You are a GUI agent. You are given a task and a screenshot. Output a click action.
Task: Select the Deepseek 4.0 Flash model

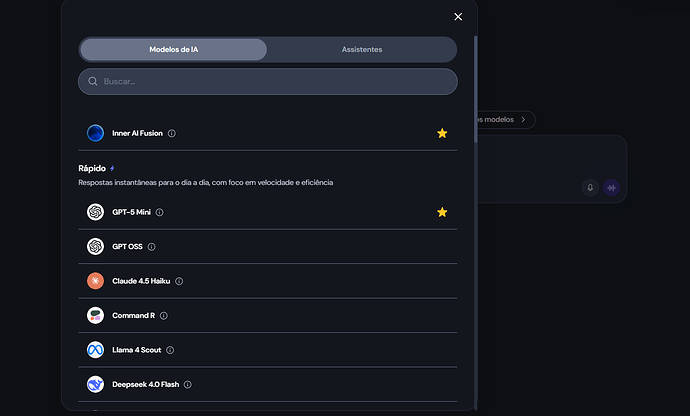point(268,384)
